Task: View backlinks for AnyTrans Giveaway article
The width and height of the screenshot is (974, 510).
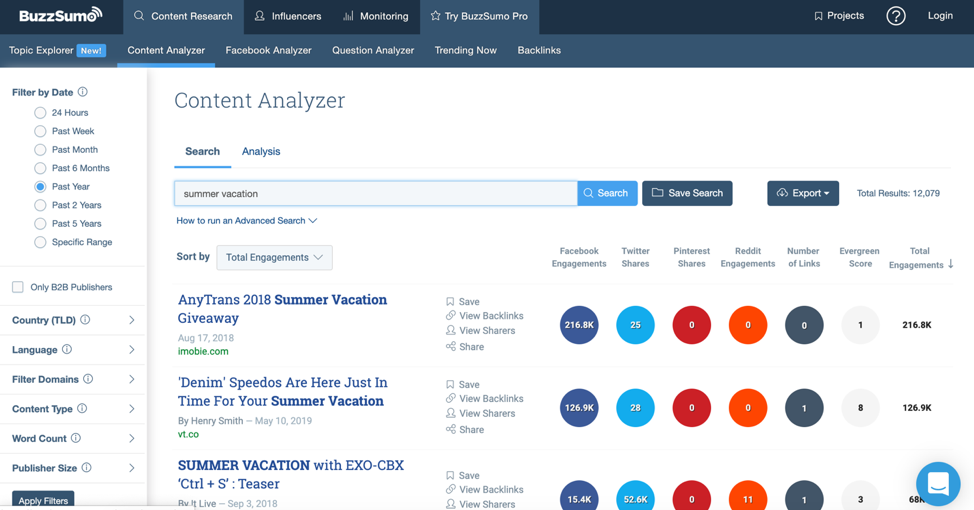Action: [485, 316]
